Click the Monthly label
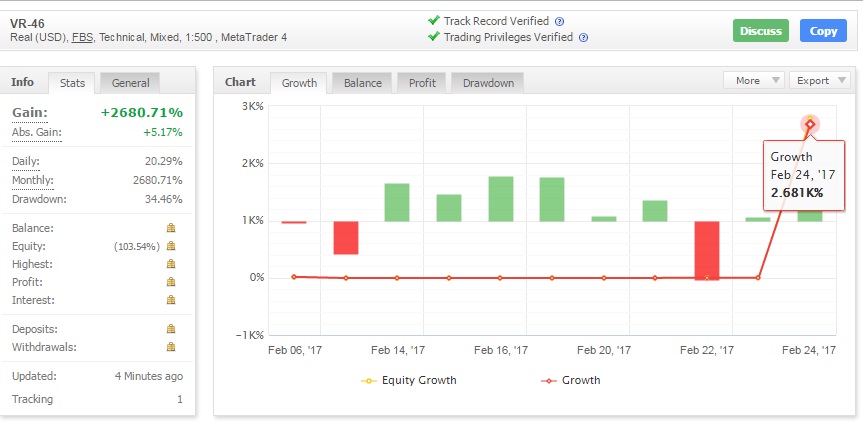The image size is (863, 423). coord(32,180)
